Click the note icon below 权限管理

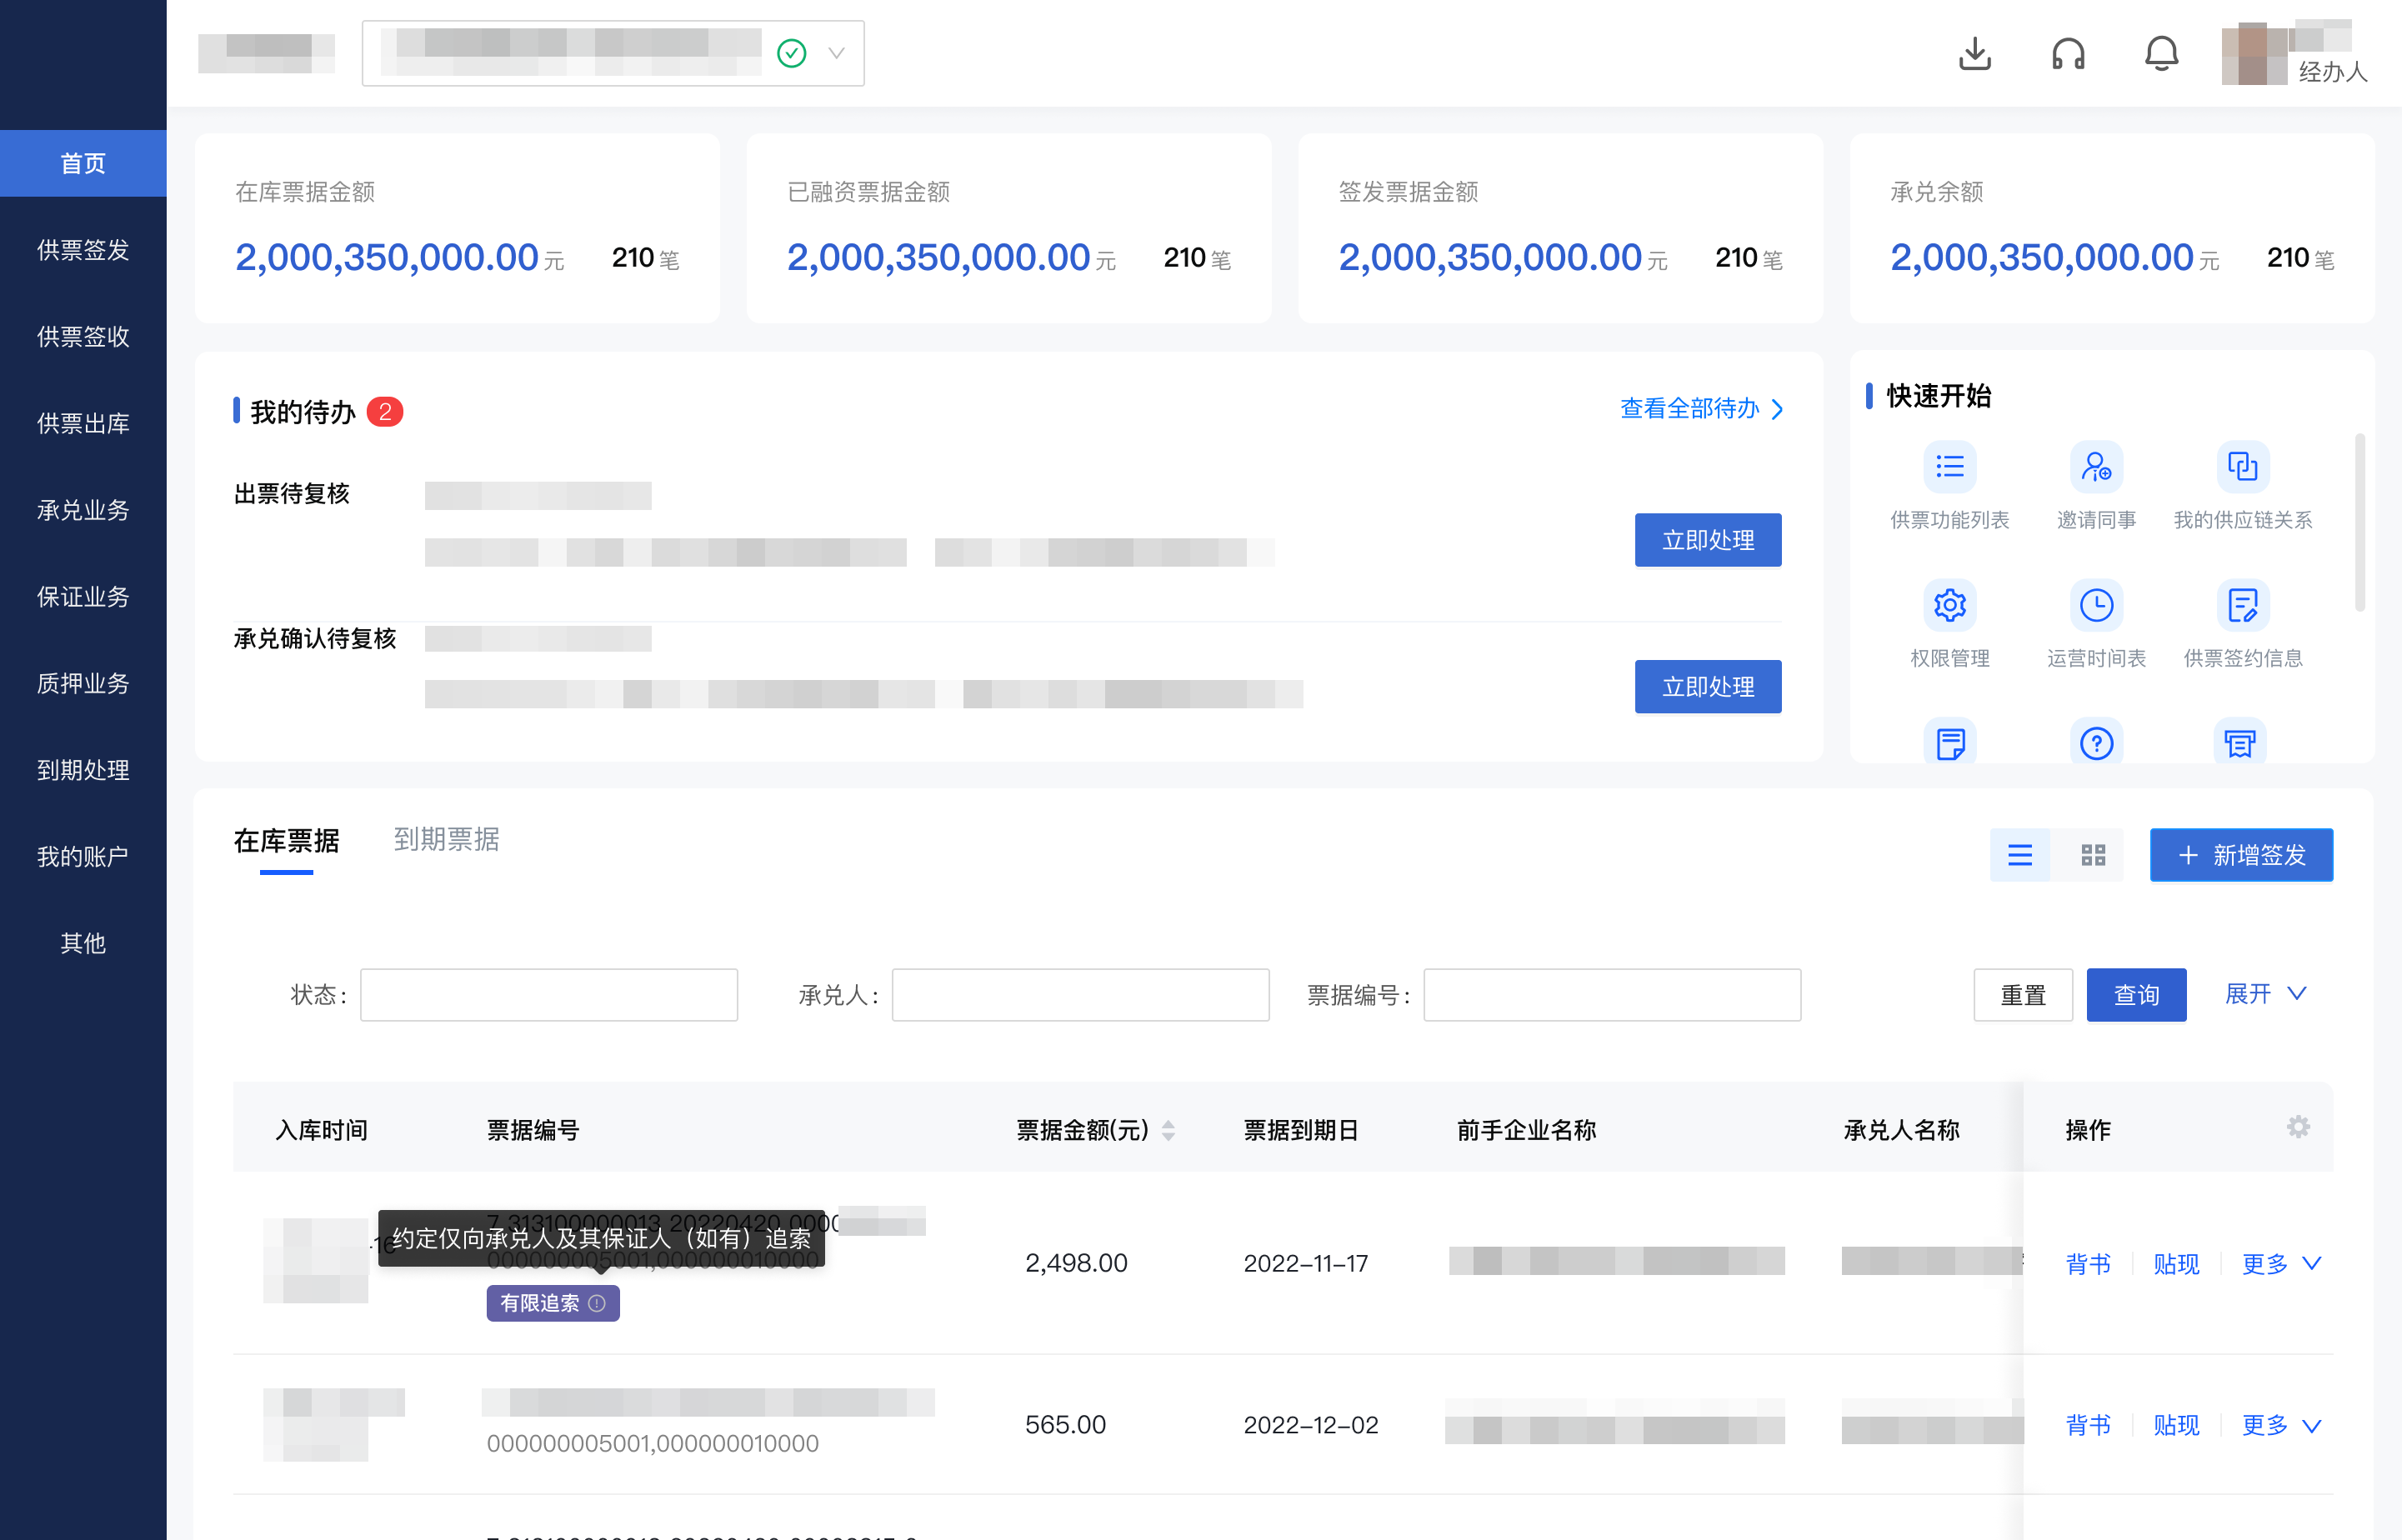tap(1949, 742)
